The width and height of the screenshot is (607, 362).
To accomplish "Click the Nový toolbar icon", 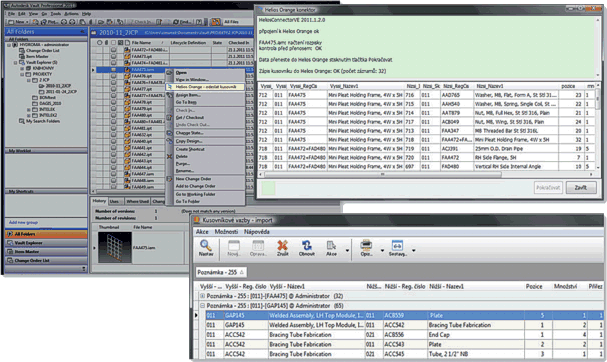I will pos(234,246).
